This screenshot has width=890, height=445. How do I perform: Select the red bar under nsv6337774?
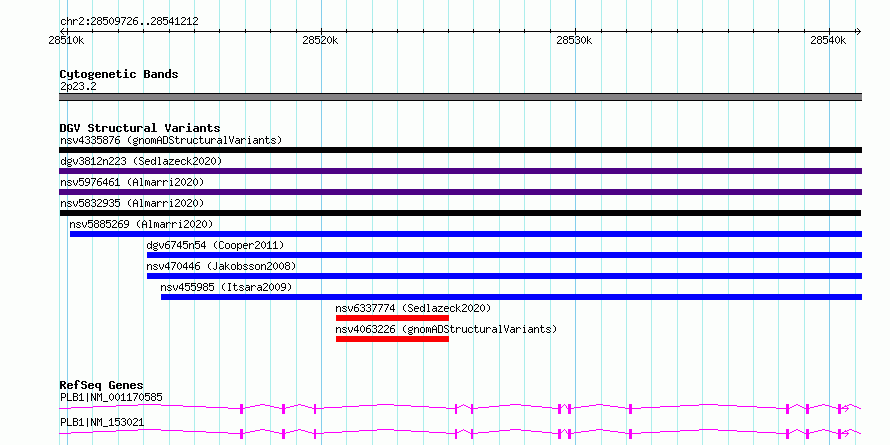392,318
